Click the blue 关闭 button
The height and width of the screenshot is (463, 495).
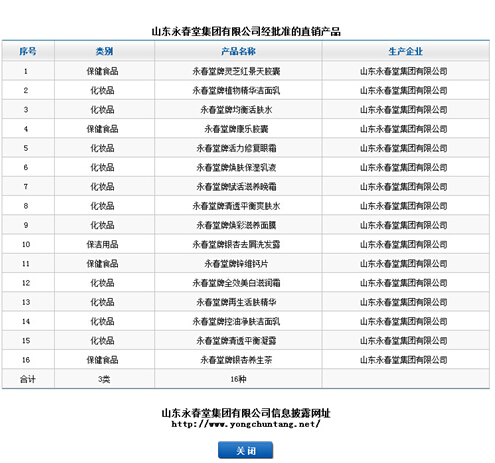tap(245, 450)
